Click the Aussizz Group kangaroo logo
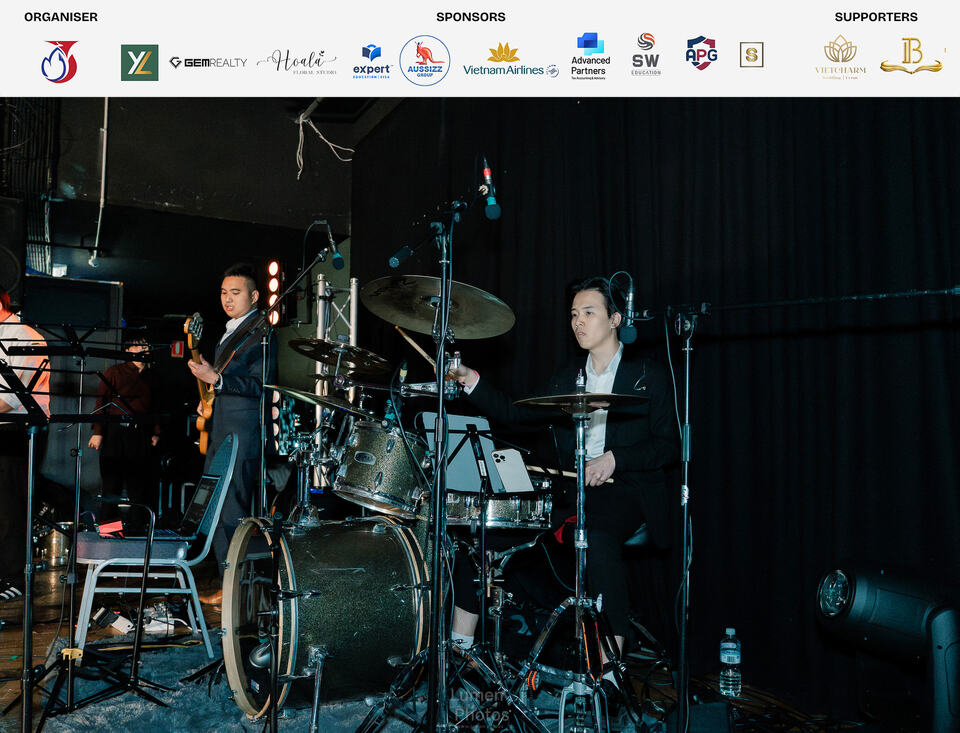 point(425,61)
